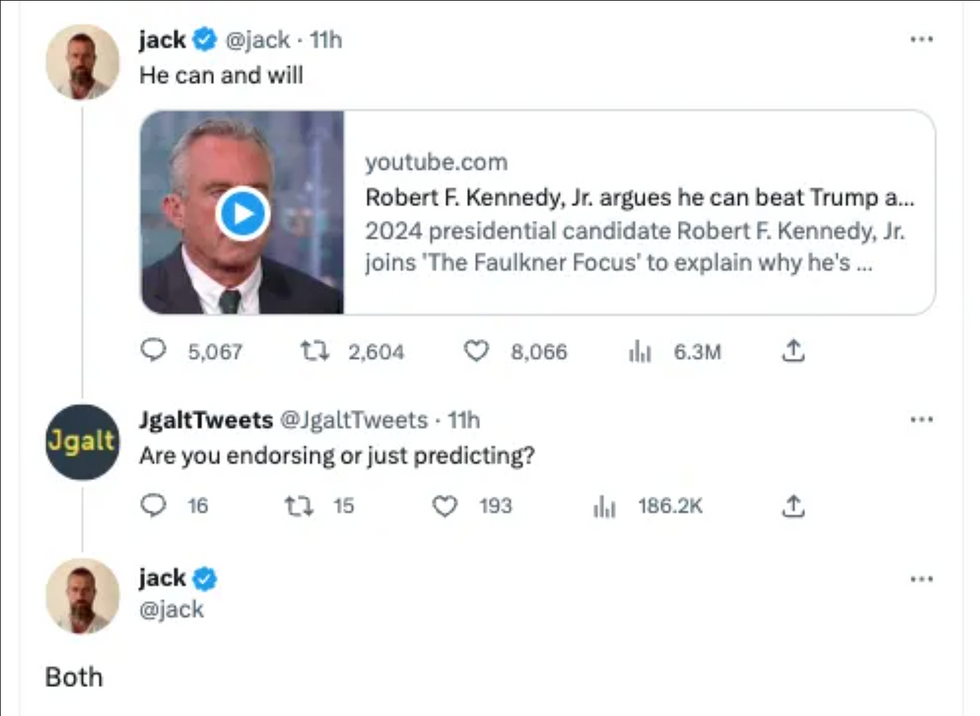The width and height of the screenshot is (980, 716).
Task: Open the @jack handle in the bottom reply
Action: pos(171,609)
